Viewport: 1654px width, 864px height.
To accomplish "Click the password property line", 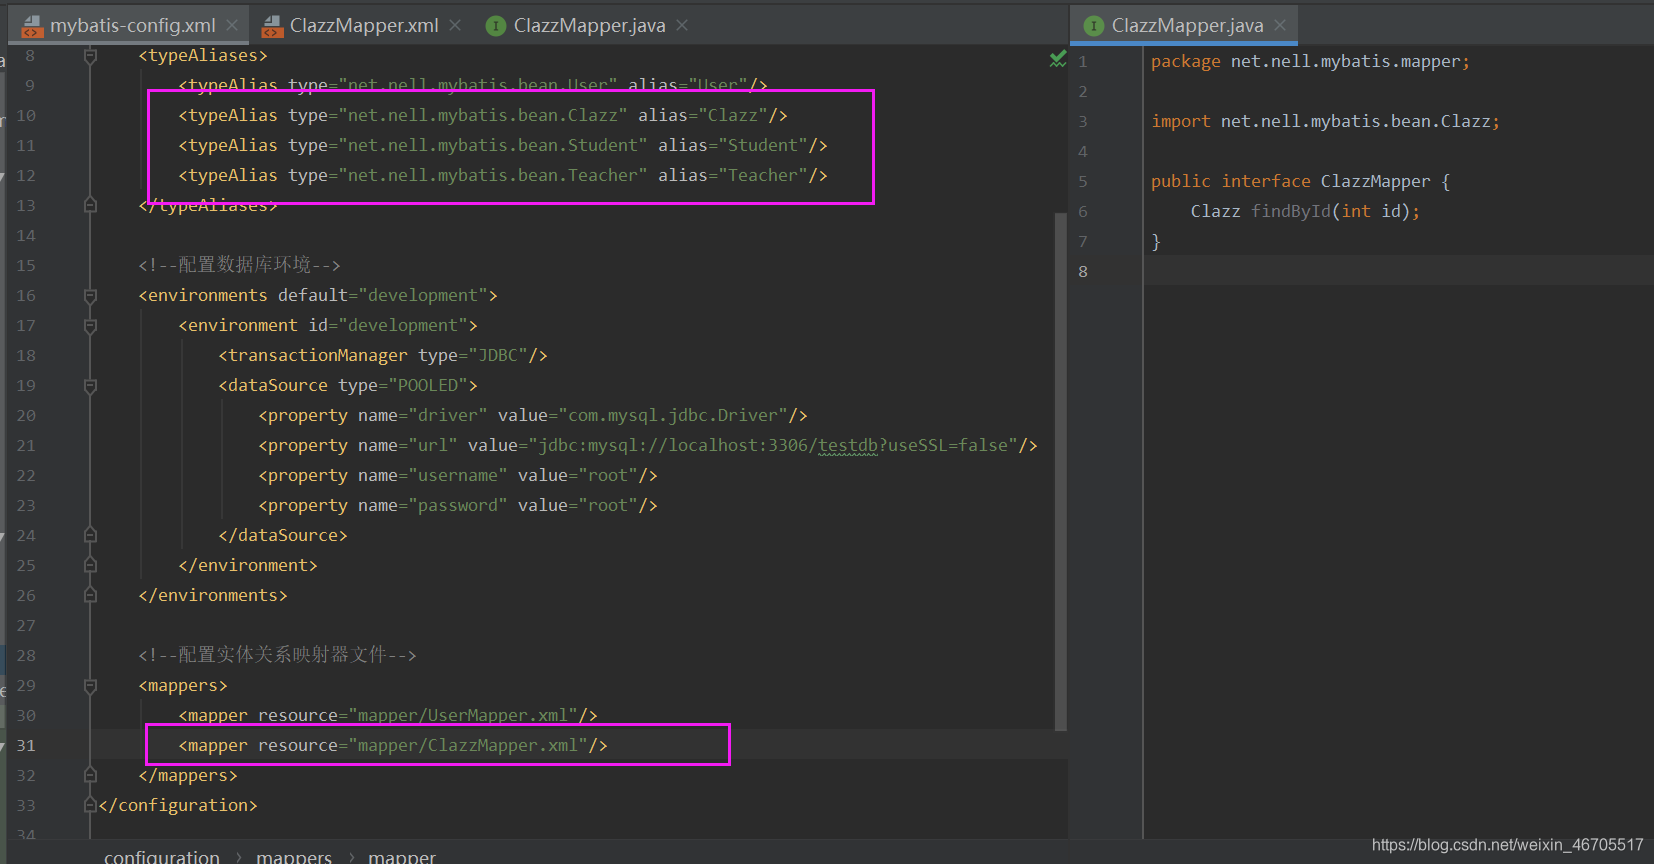I will pyautogui.click(x=458, y=505).
